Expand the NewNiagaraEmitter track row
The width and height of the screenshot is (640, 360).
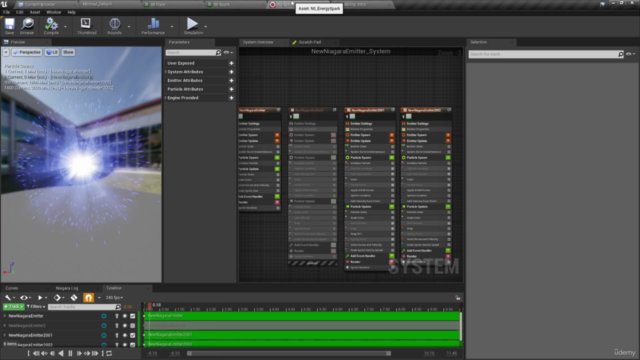5,316
